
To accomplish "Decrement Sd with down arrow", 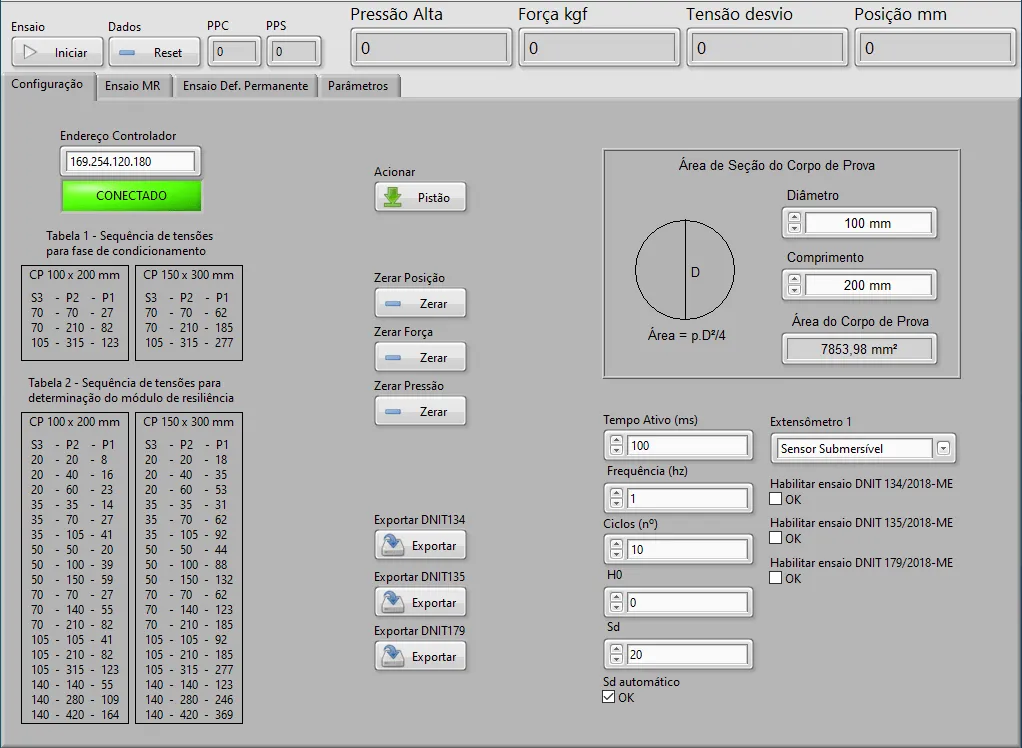I will 616,660.
